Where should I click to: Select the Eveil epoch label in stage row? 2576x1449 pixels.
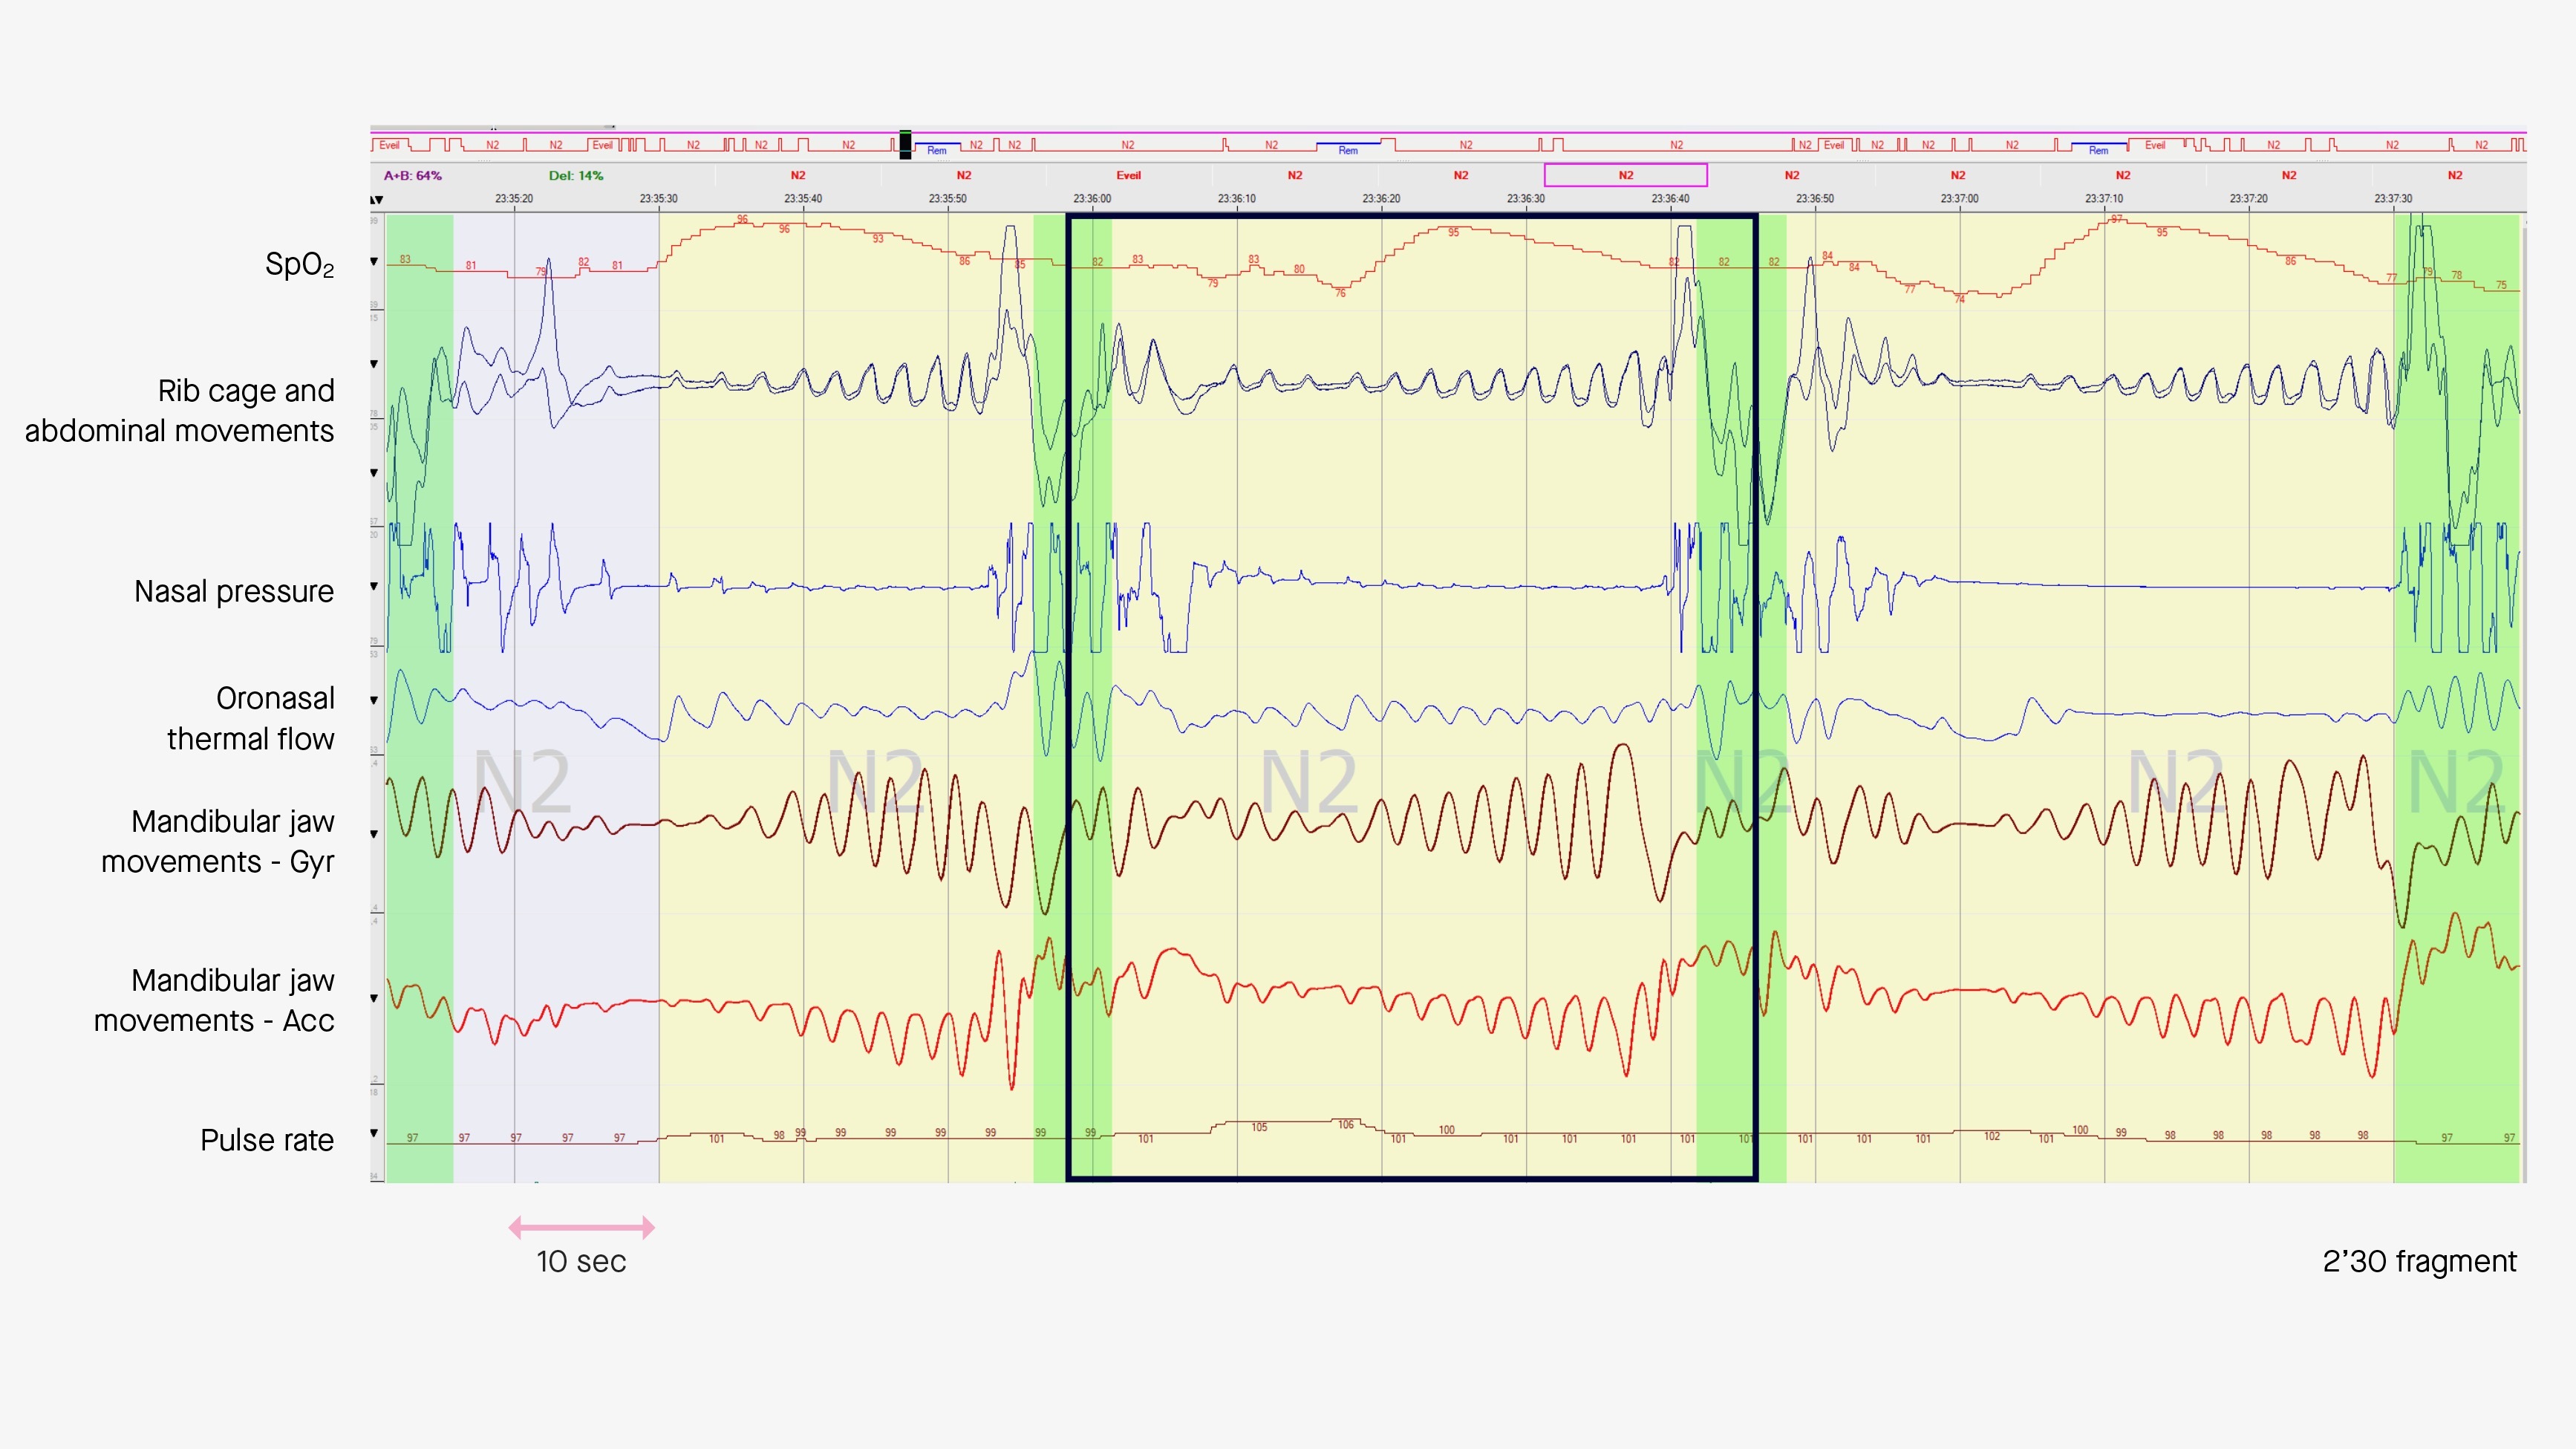[1128, 175]
